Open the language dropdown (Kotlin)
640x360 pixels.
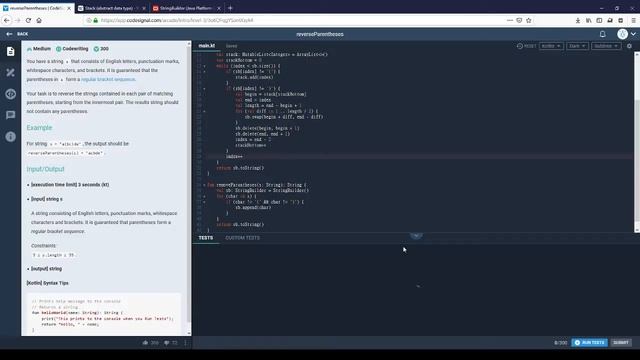point(551,46)
